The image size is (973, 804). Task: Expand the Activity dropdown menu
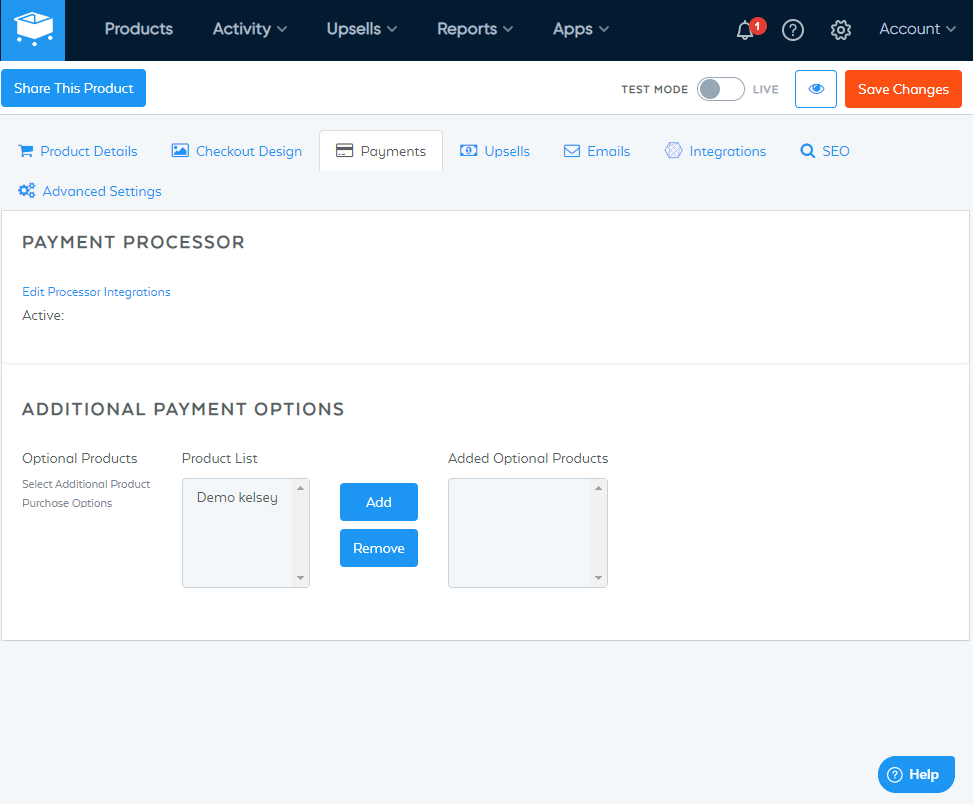249,29
